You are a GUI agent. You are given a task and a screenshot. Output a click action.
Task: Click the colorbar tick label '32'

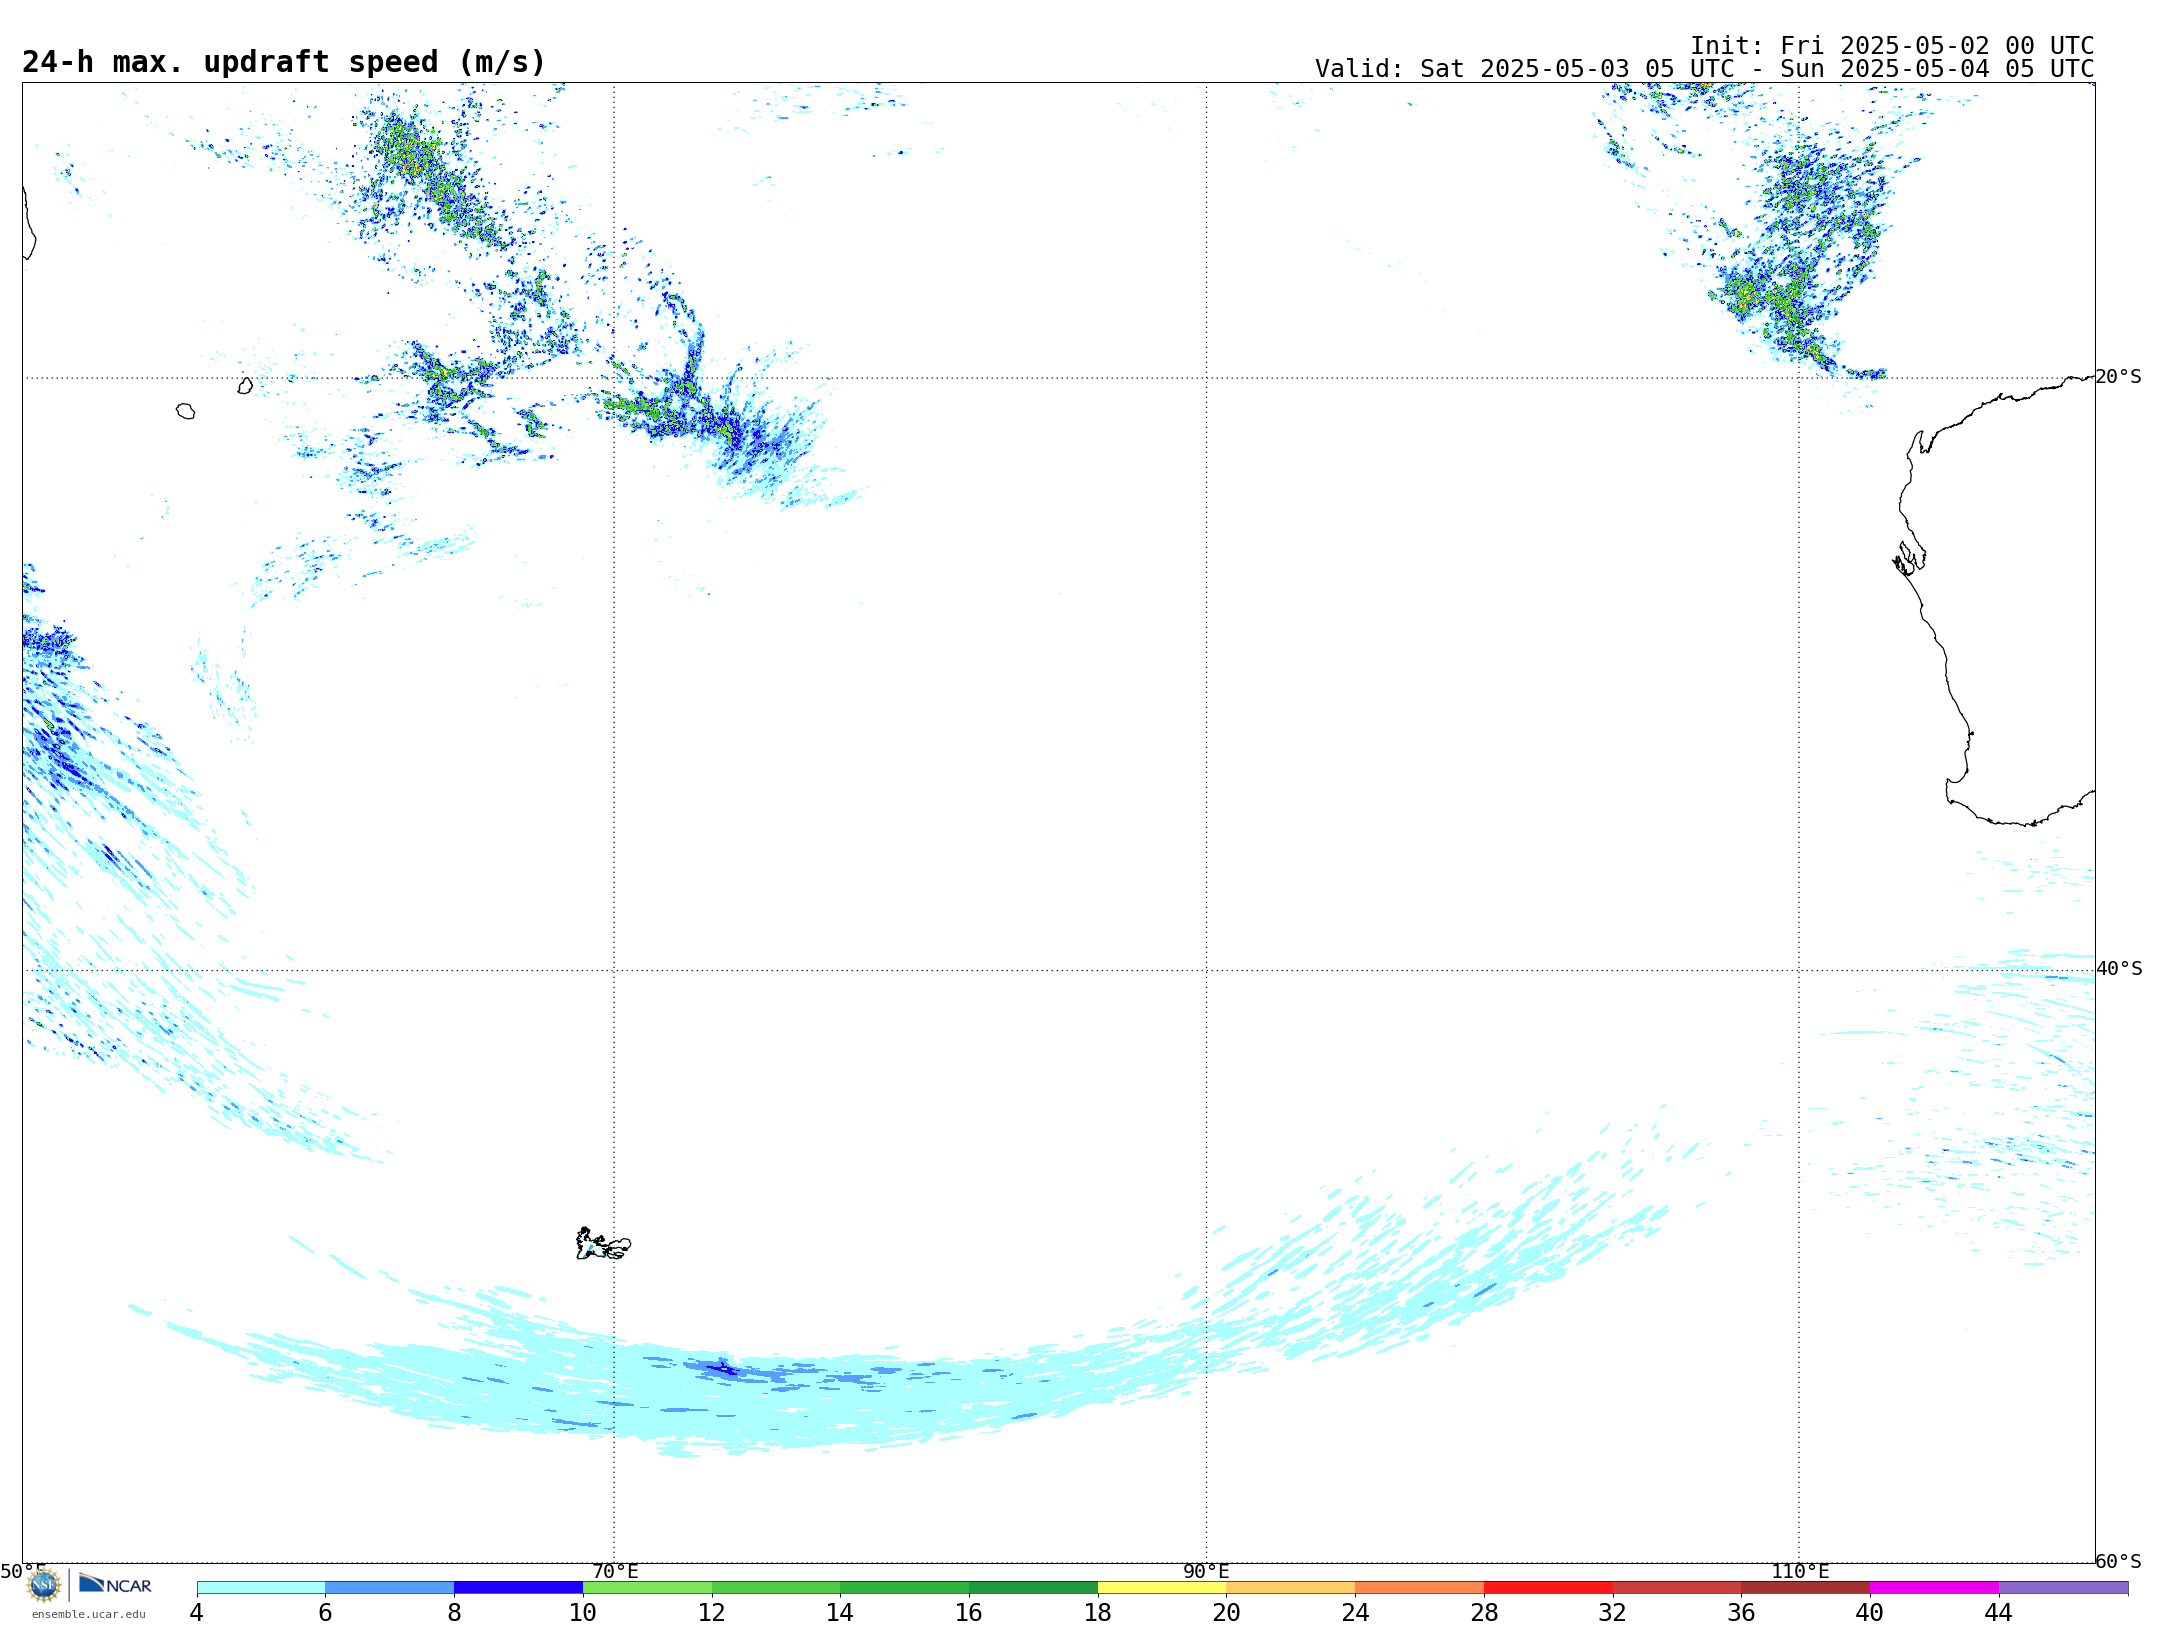pos(1613,1613)
